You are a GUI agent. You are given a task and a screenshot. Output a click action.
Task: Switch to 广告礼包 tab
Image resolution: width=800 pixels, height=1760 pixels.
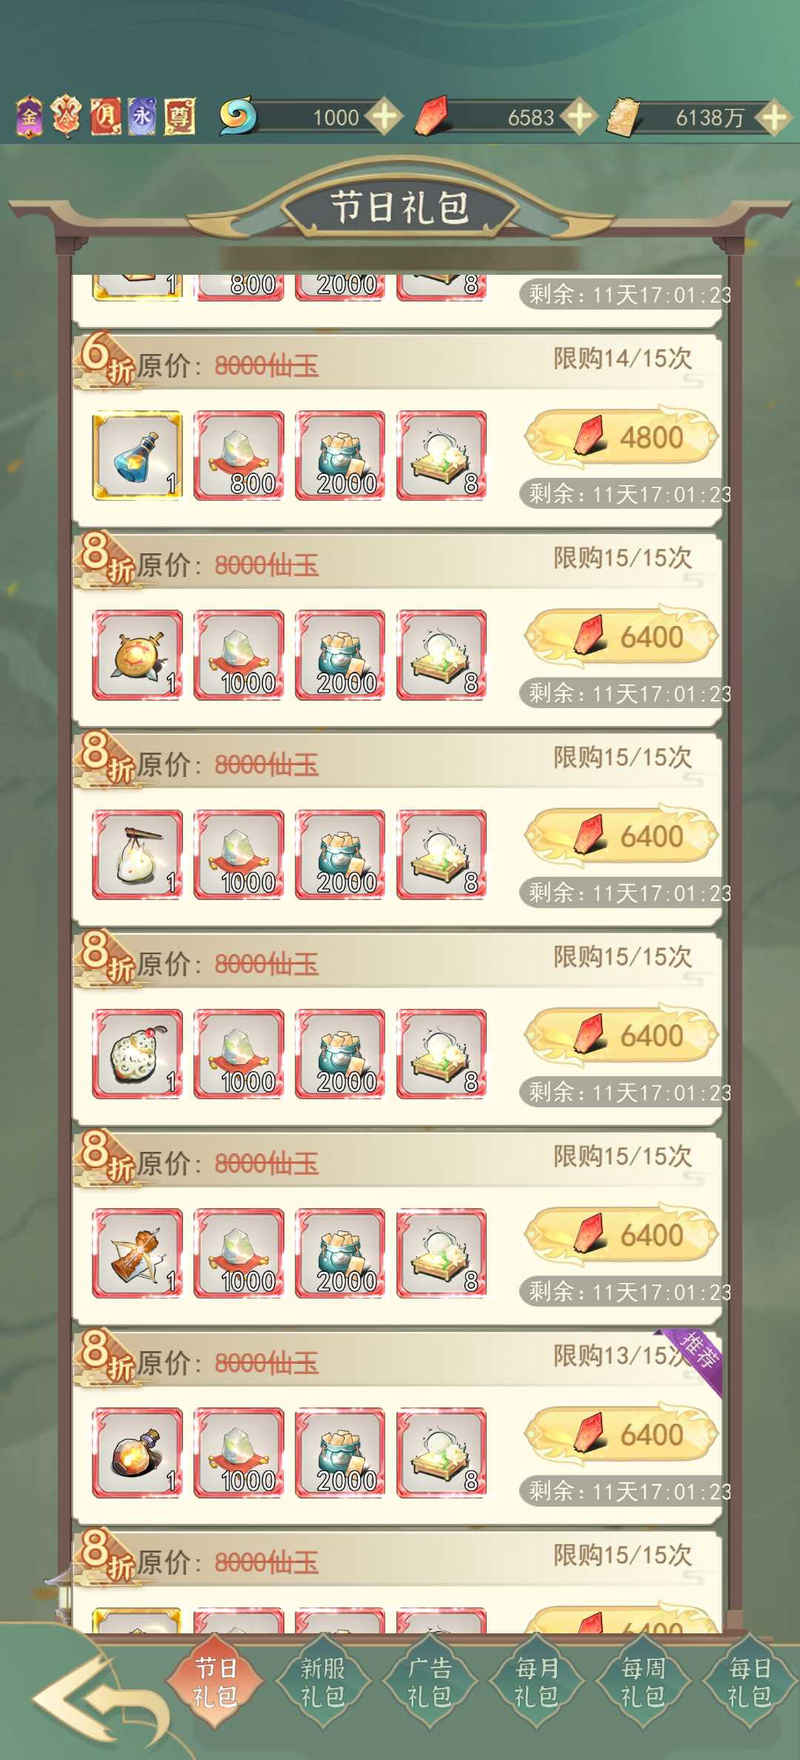429,1682
